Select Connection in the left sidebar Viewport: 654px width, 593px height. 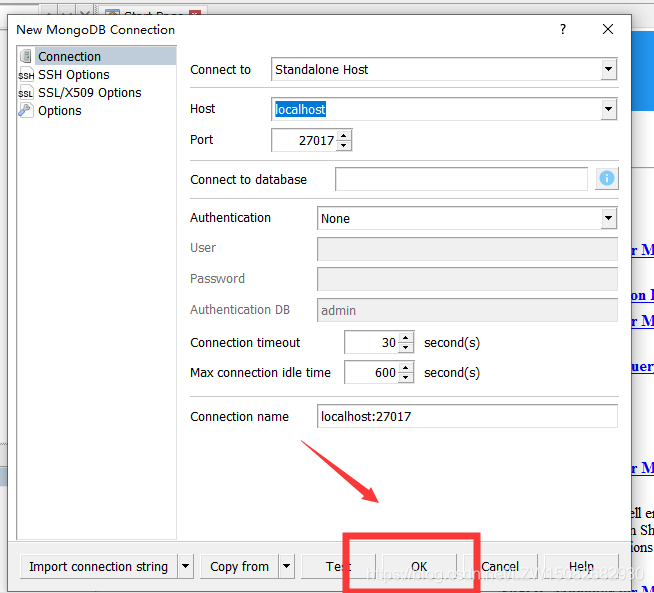pos(97,56)
